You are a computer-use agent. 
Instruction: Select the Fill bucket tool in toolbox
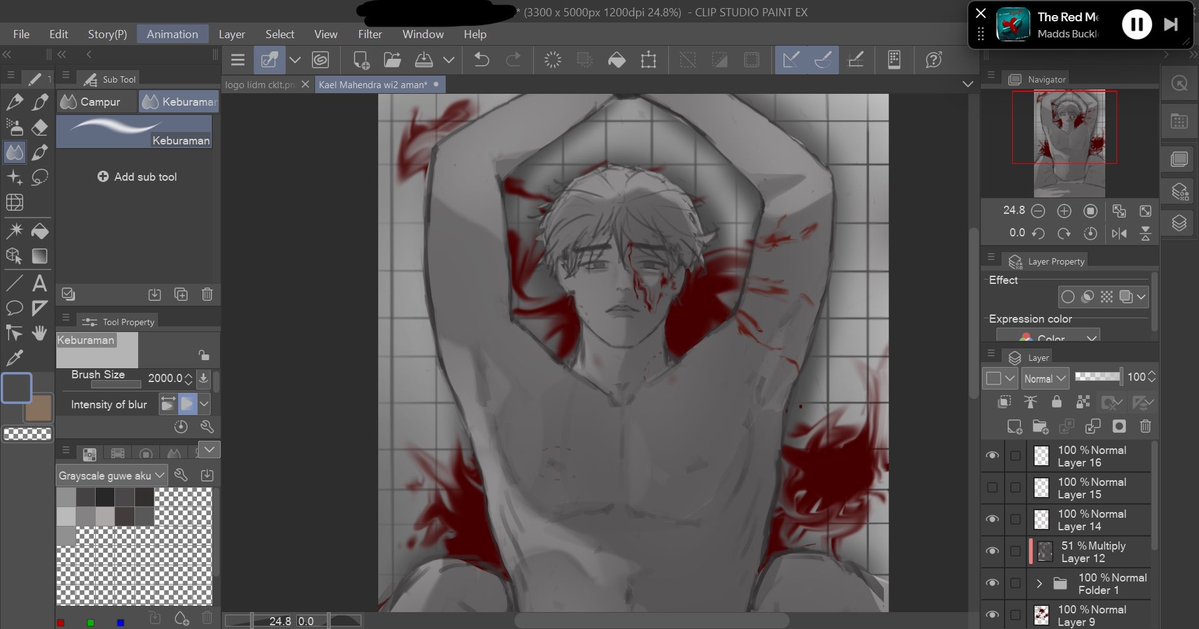coord(40,230)
